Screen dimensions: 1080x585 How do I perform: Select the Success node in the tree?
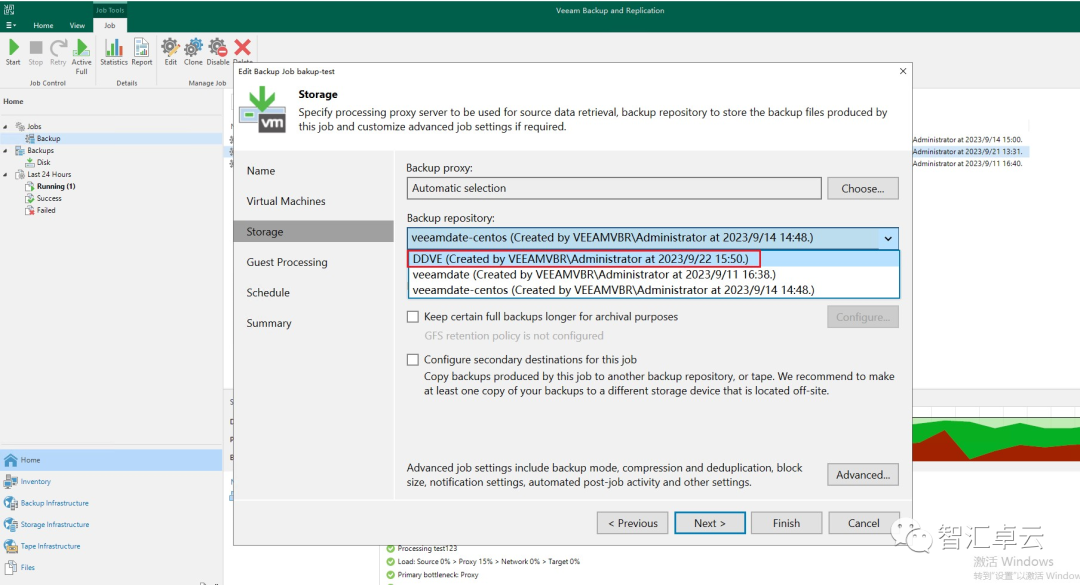(x=48, y=198)
